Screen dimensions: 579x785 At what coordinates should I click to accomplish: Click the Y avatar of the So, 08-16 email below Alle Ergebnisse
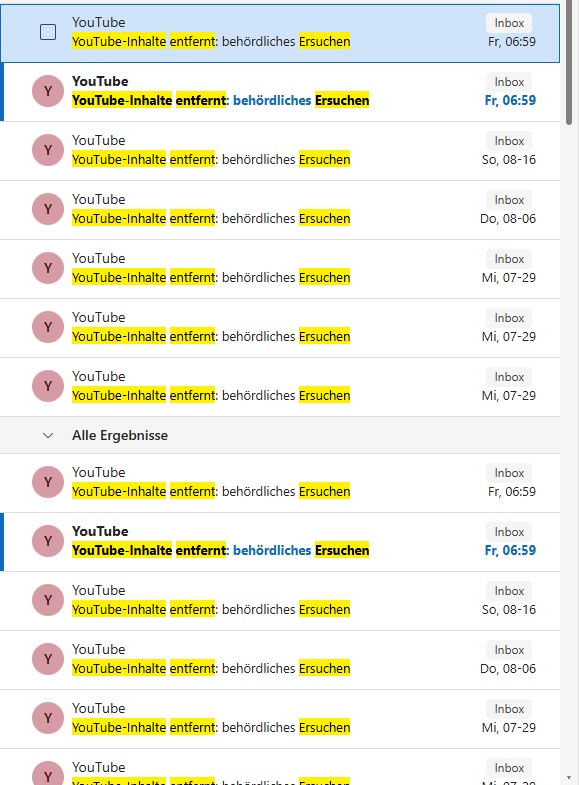(48, 600)
